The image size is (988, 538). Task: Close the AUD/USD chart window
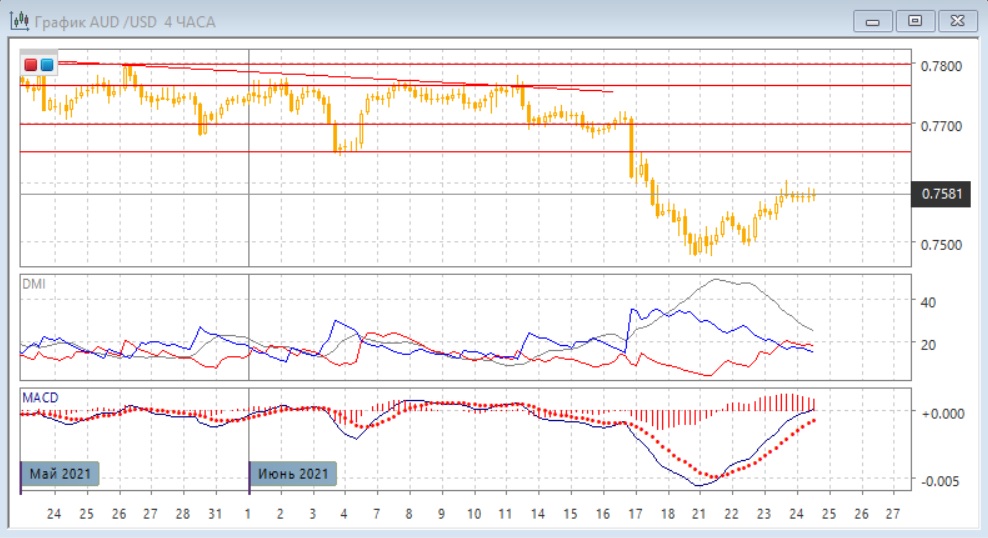point(956,21)
